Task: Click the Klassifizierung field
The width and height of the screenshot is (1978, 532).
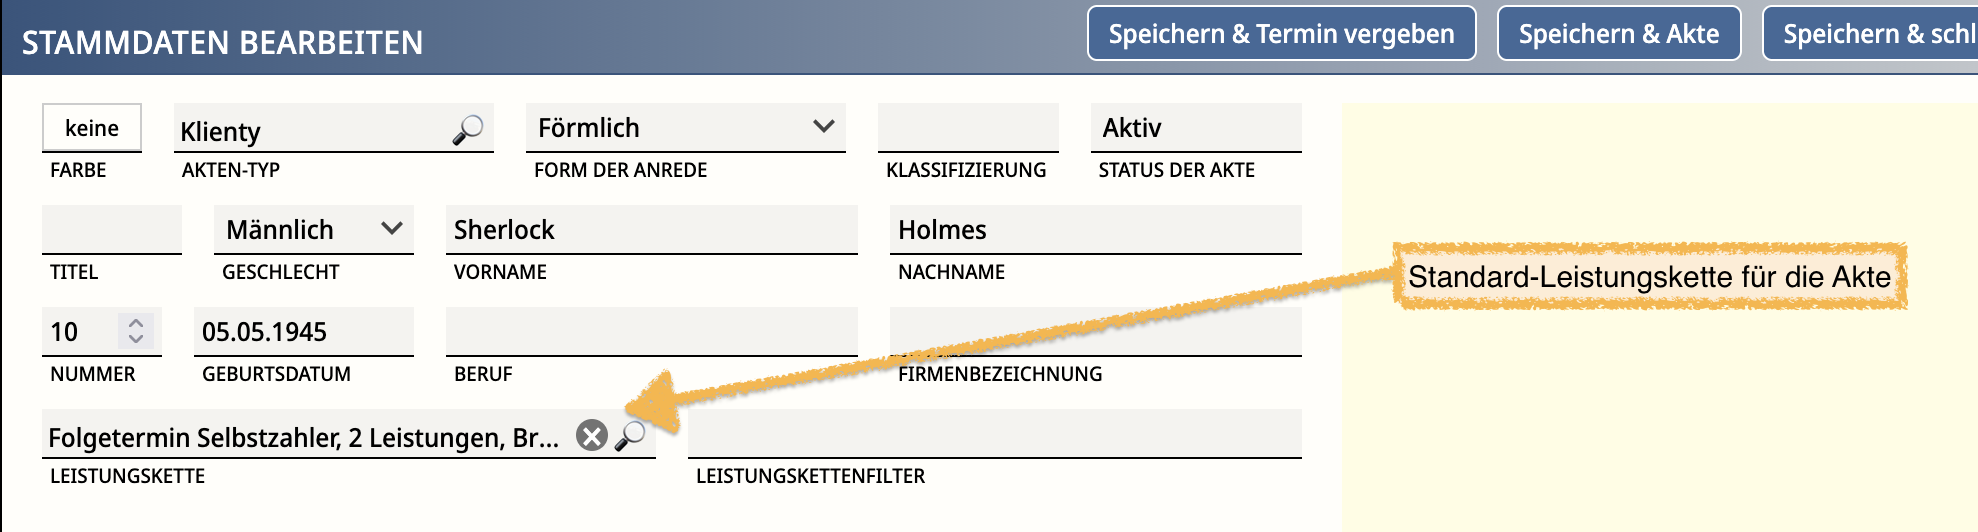Action: pyautogui.click(x=967, y=128)
